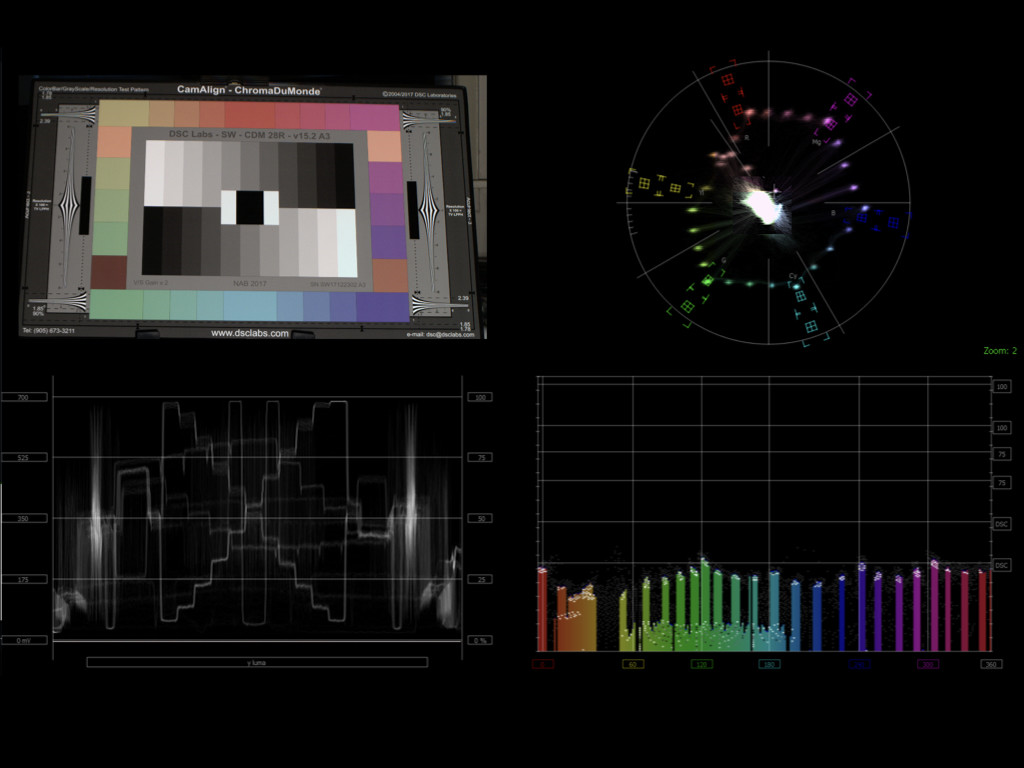Click the 'R' red label on vectorscope

pyautogui.click(x=747, y=138)
